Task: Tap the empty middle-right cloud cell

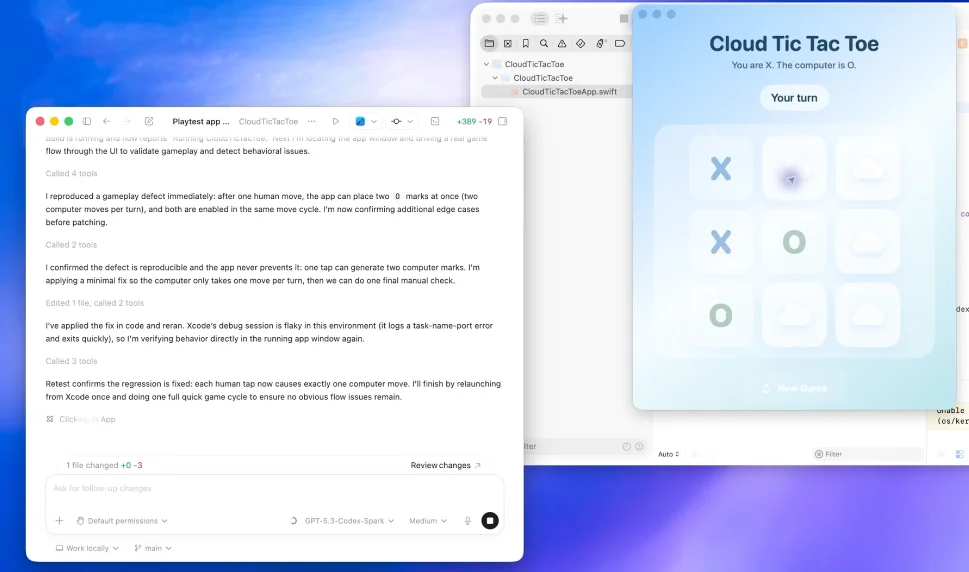Action: click(868, 242)
